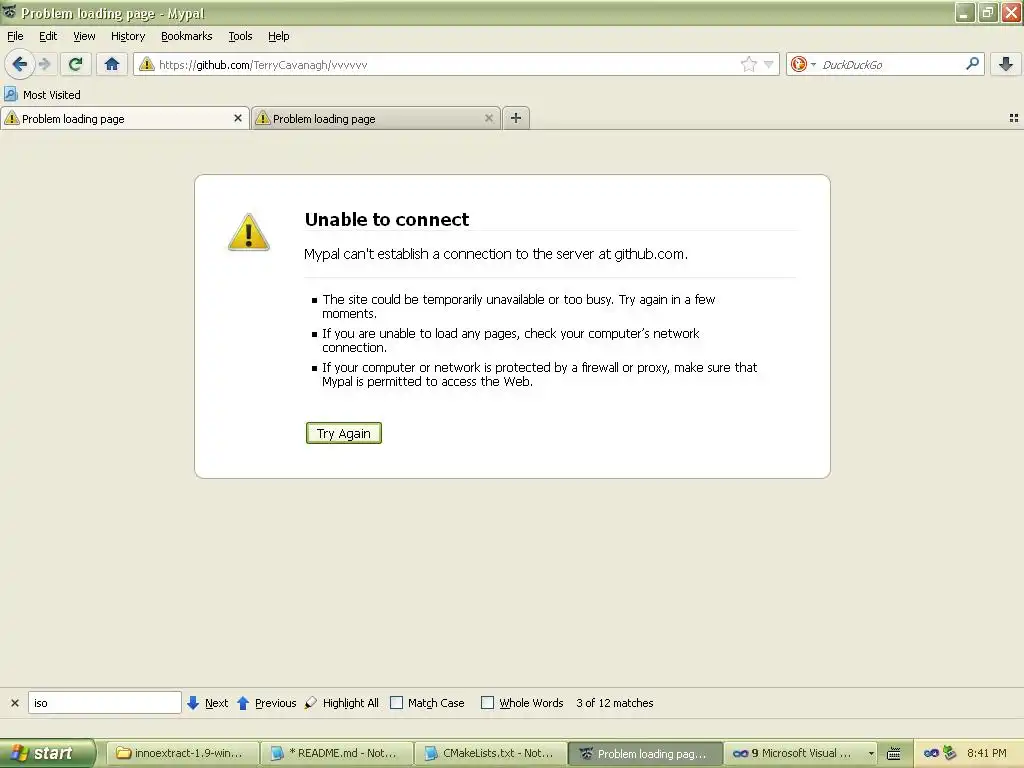
Task: Switch to CMakeLists.txt Notepad in taskbar
Action: click(490, 754)
